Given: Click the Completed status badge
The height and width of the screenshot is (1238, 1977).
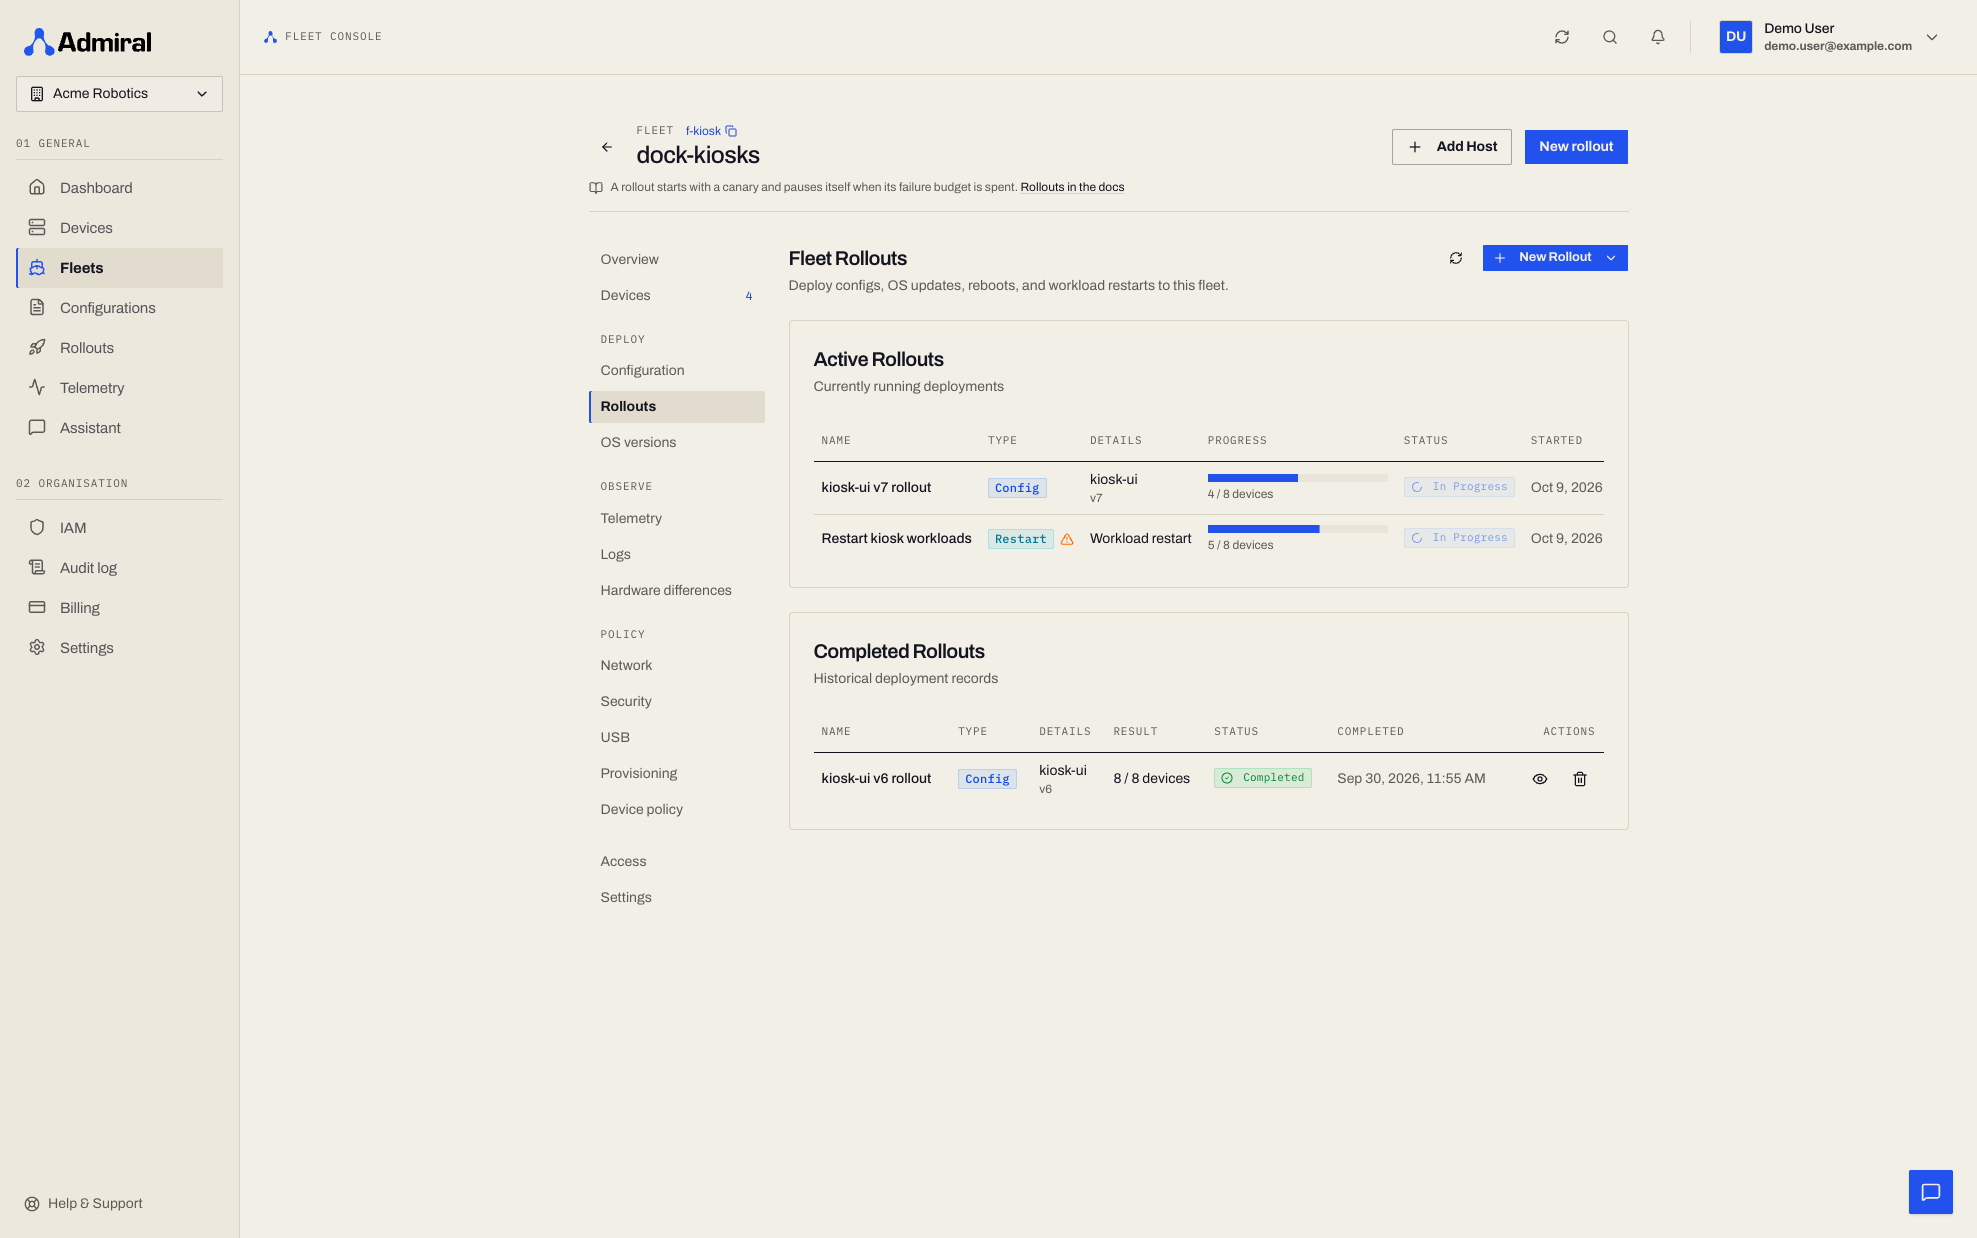Looking at the screenshot, I should click(1262, 778).
